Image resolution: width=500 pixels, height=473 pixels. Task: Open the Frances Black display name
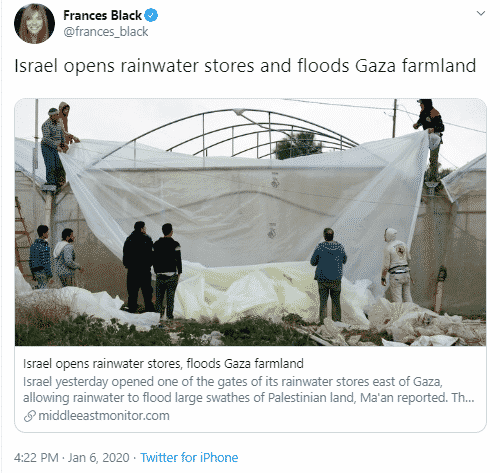tap(103, 15)
